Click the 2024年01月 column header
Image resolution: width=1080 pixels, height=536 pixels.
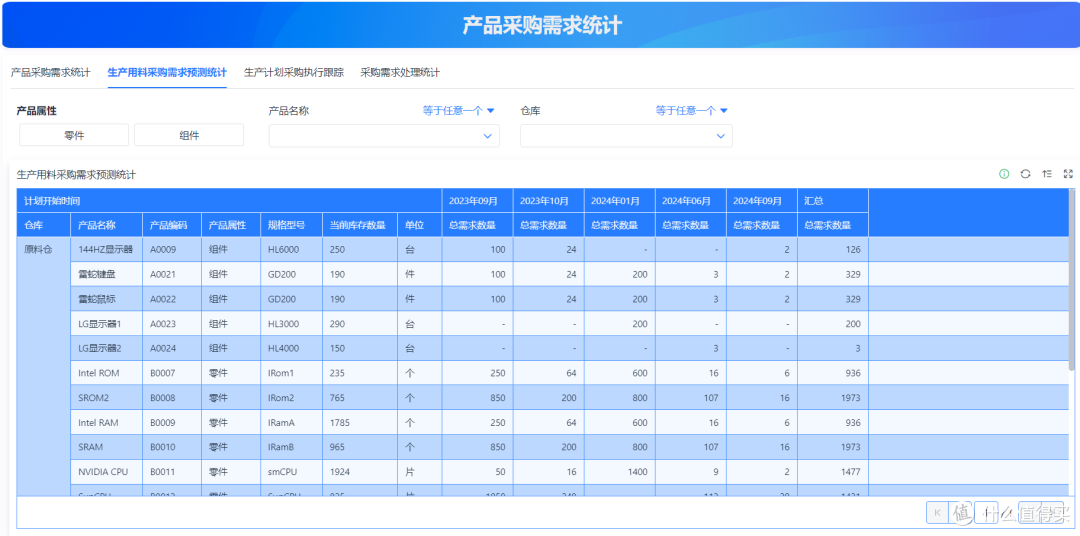click(x=619, y=201)
